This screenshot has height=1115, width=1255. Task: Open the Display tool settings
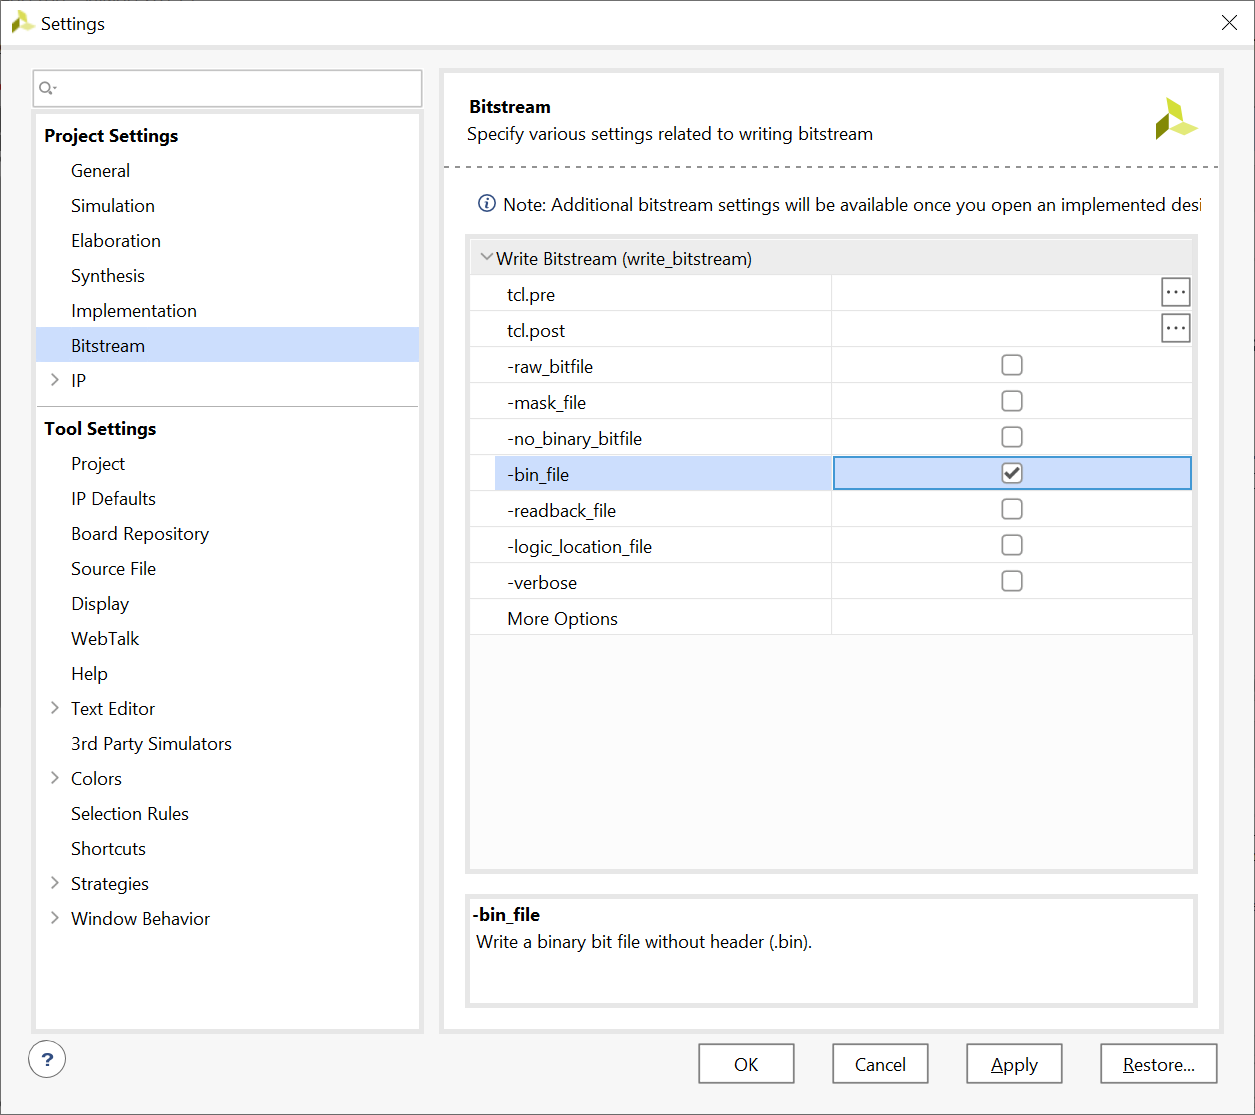point(100,604)
